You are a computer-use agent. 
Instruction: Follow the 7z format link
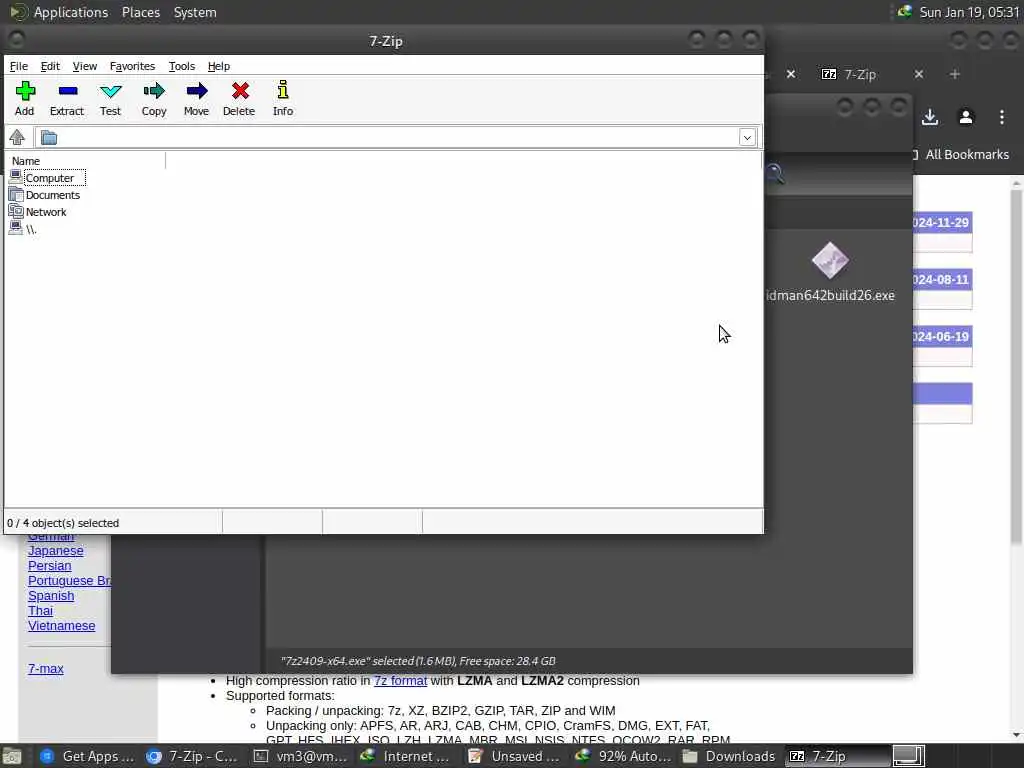[x=400, y=680]
